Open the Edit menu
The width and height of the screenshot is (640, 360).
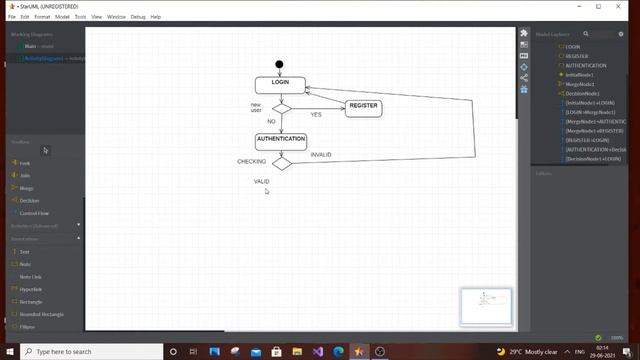(x=25, y=17)
